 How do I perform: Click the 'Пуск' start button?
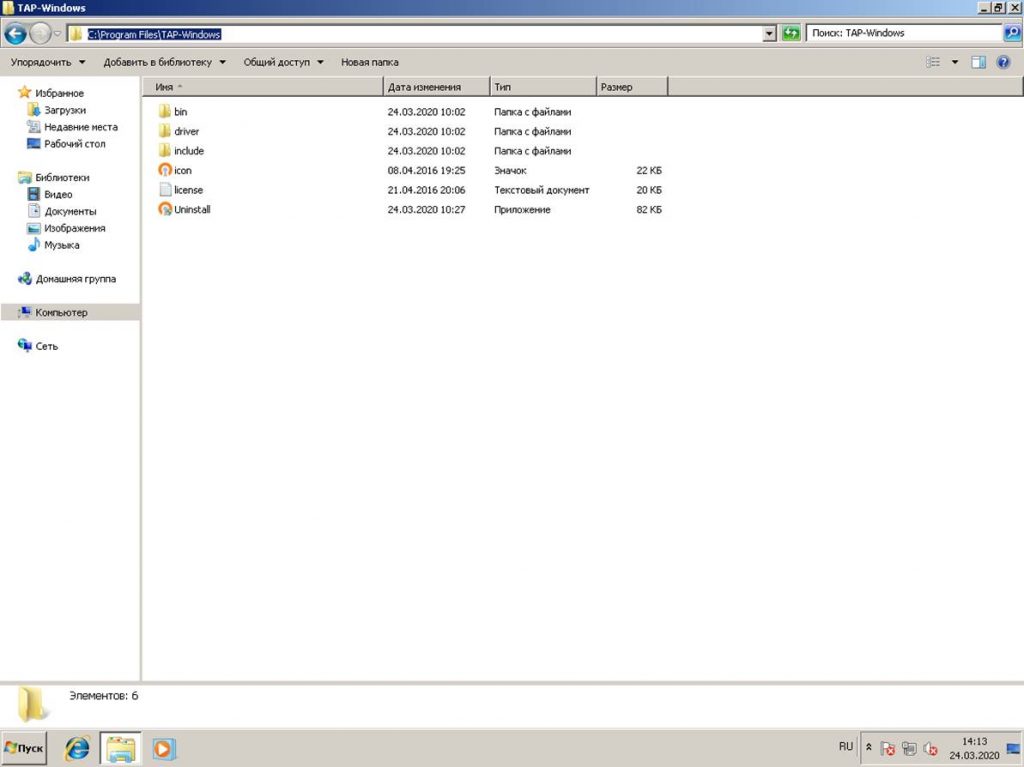[24, 748]
